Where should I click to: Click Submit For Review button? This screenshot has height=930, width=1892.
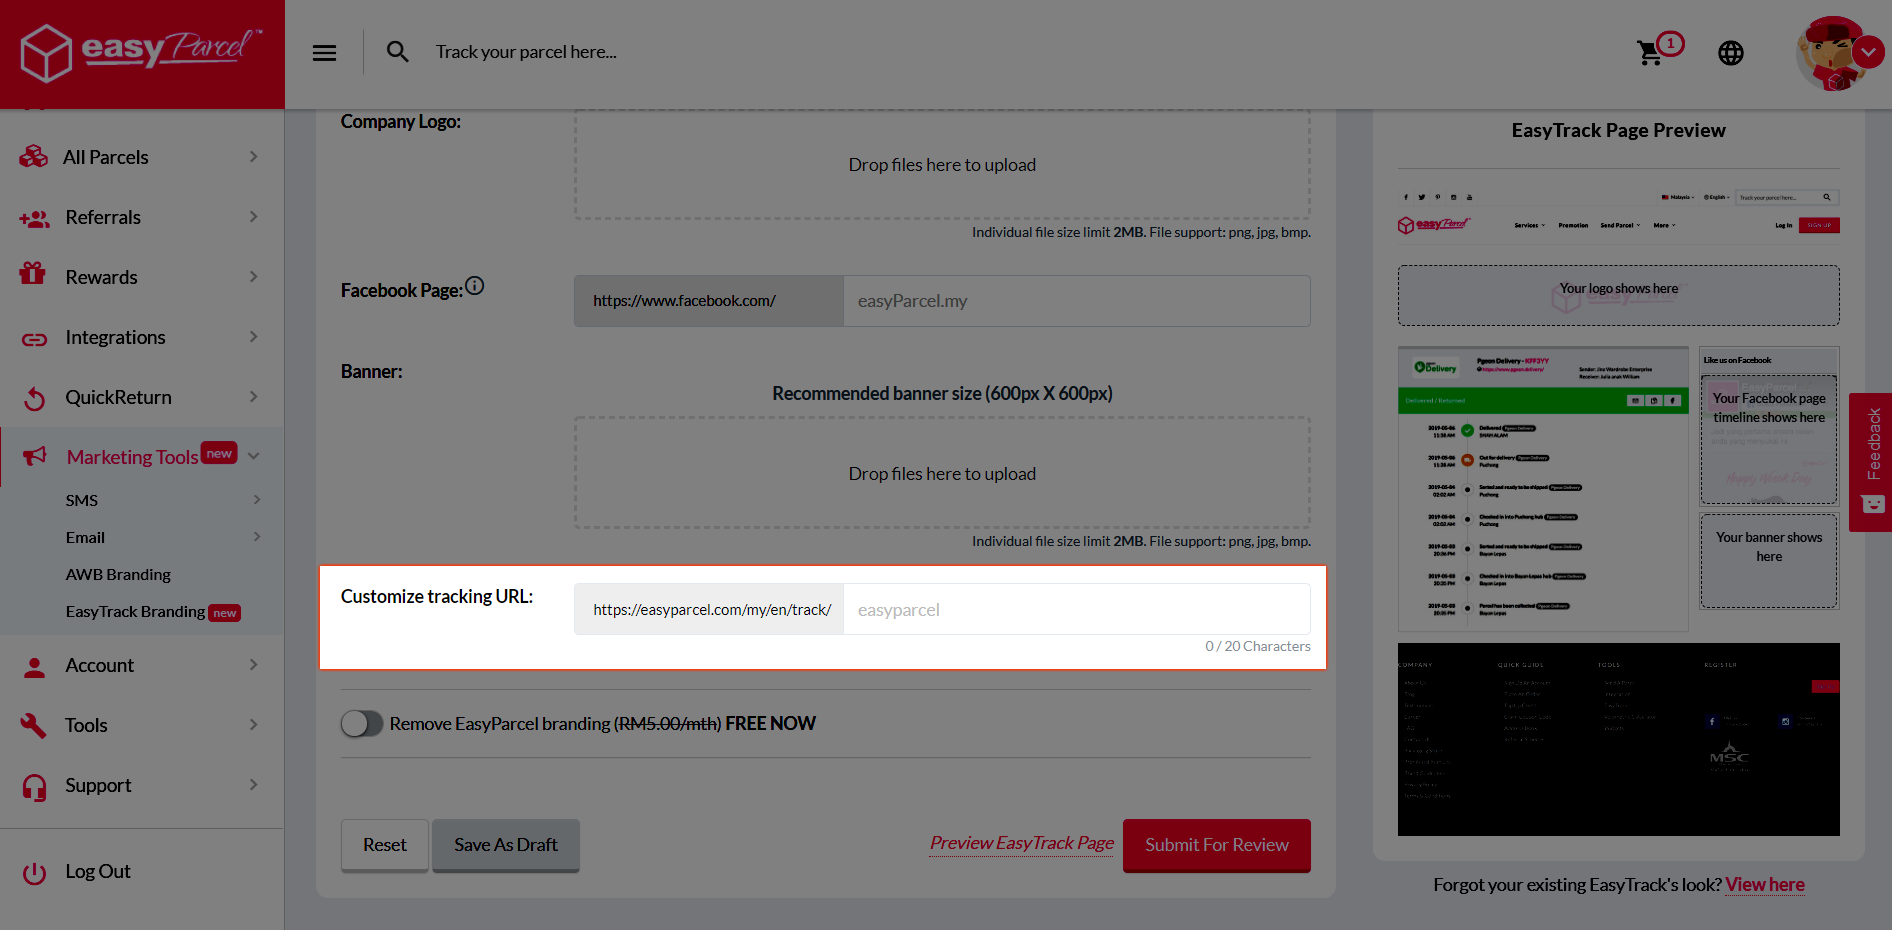pyautogui.click(x=1217, y=845)
